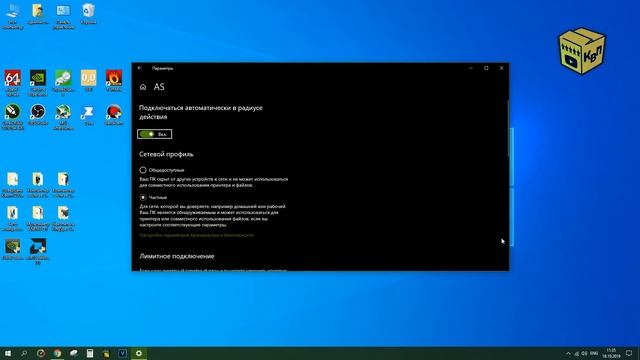Image resolution: width=640 pixels, height=360 pixels.
Task: Open the volume tray icon
Action: pos(584,353)
